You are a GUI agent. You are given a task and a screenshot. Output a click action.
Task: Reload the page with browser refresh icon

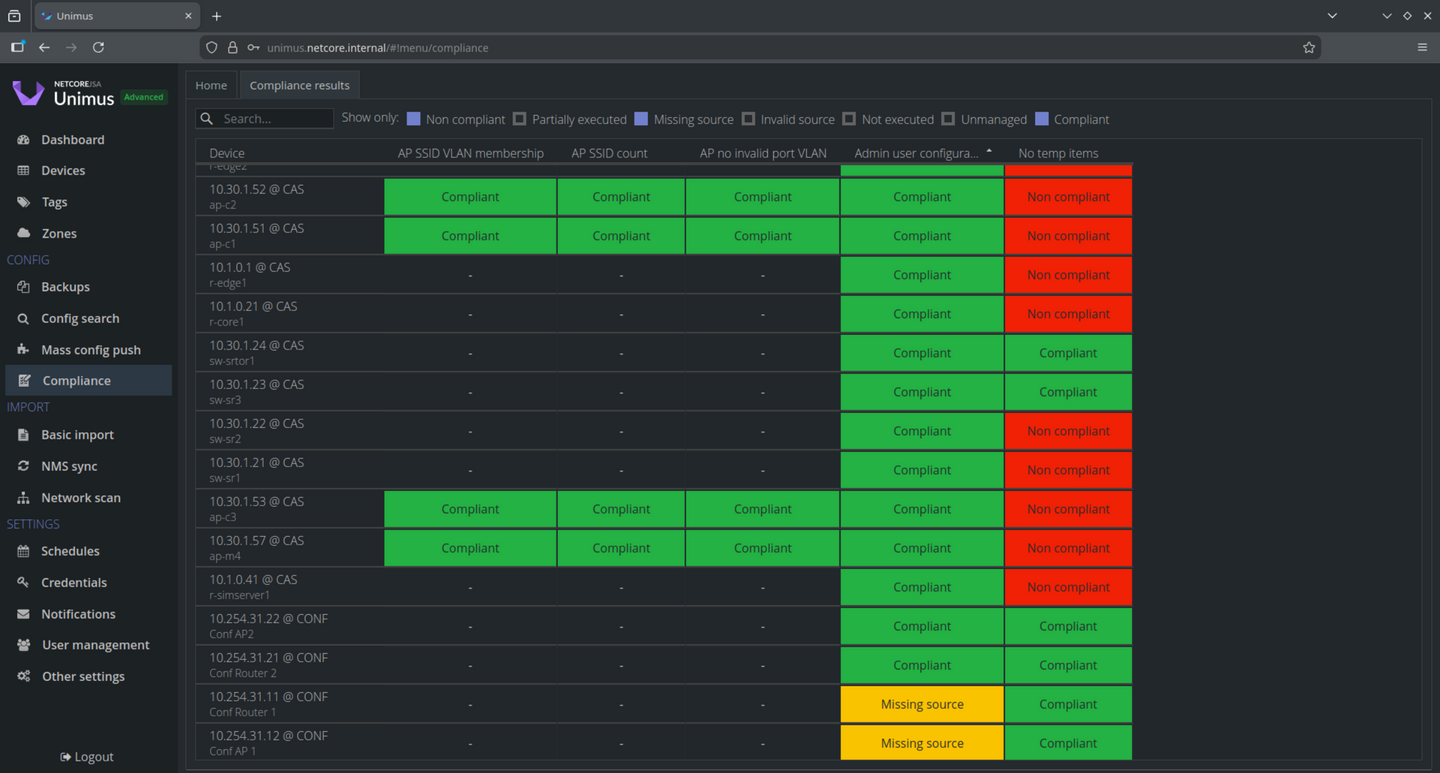98,47
